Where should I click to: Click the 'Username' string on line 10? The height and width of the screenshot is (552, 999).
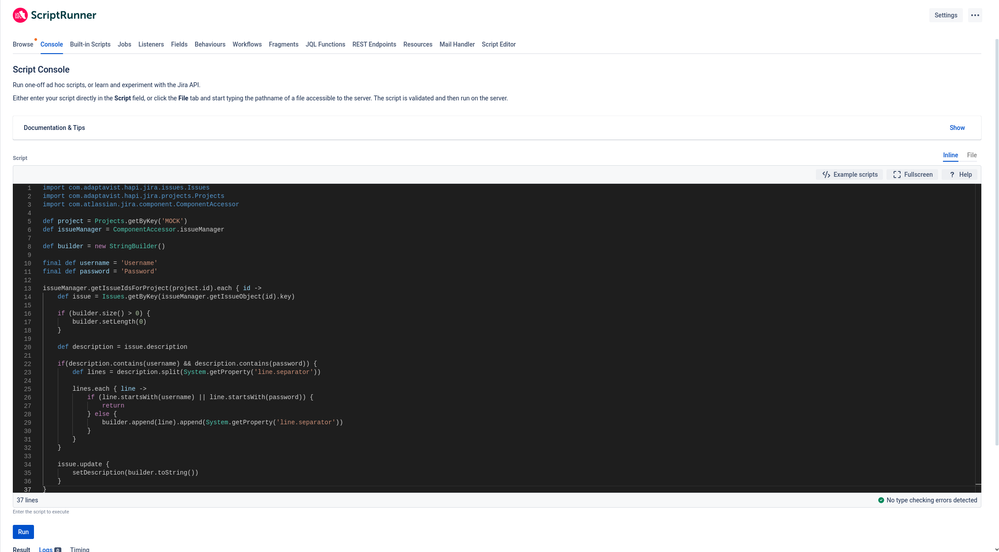click(x=139, y=263)
